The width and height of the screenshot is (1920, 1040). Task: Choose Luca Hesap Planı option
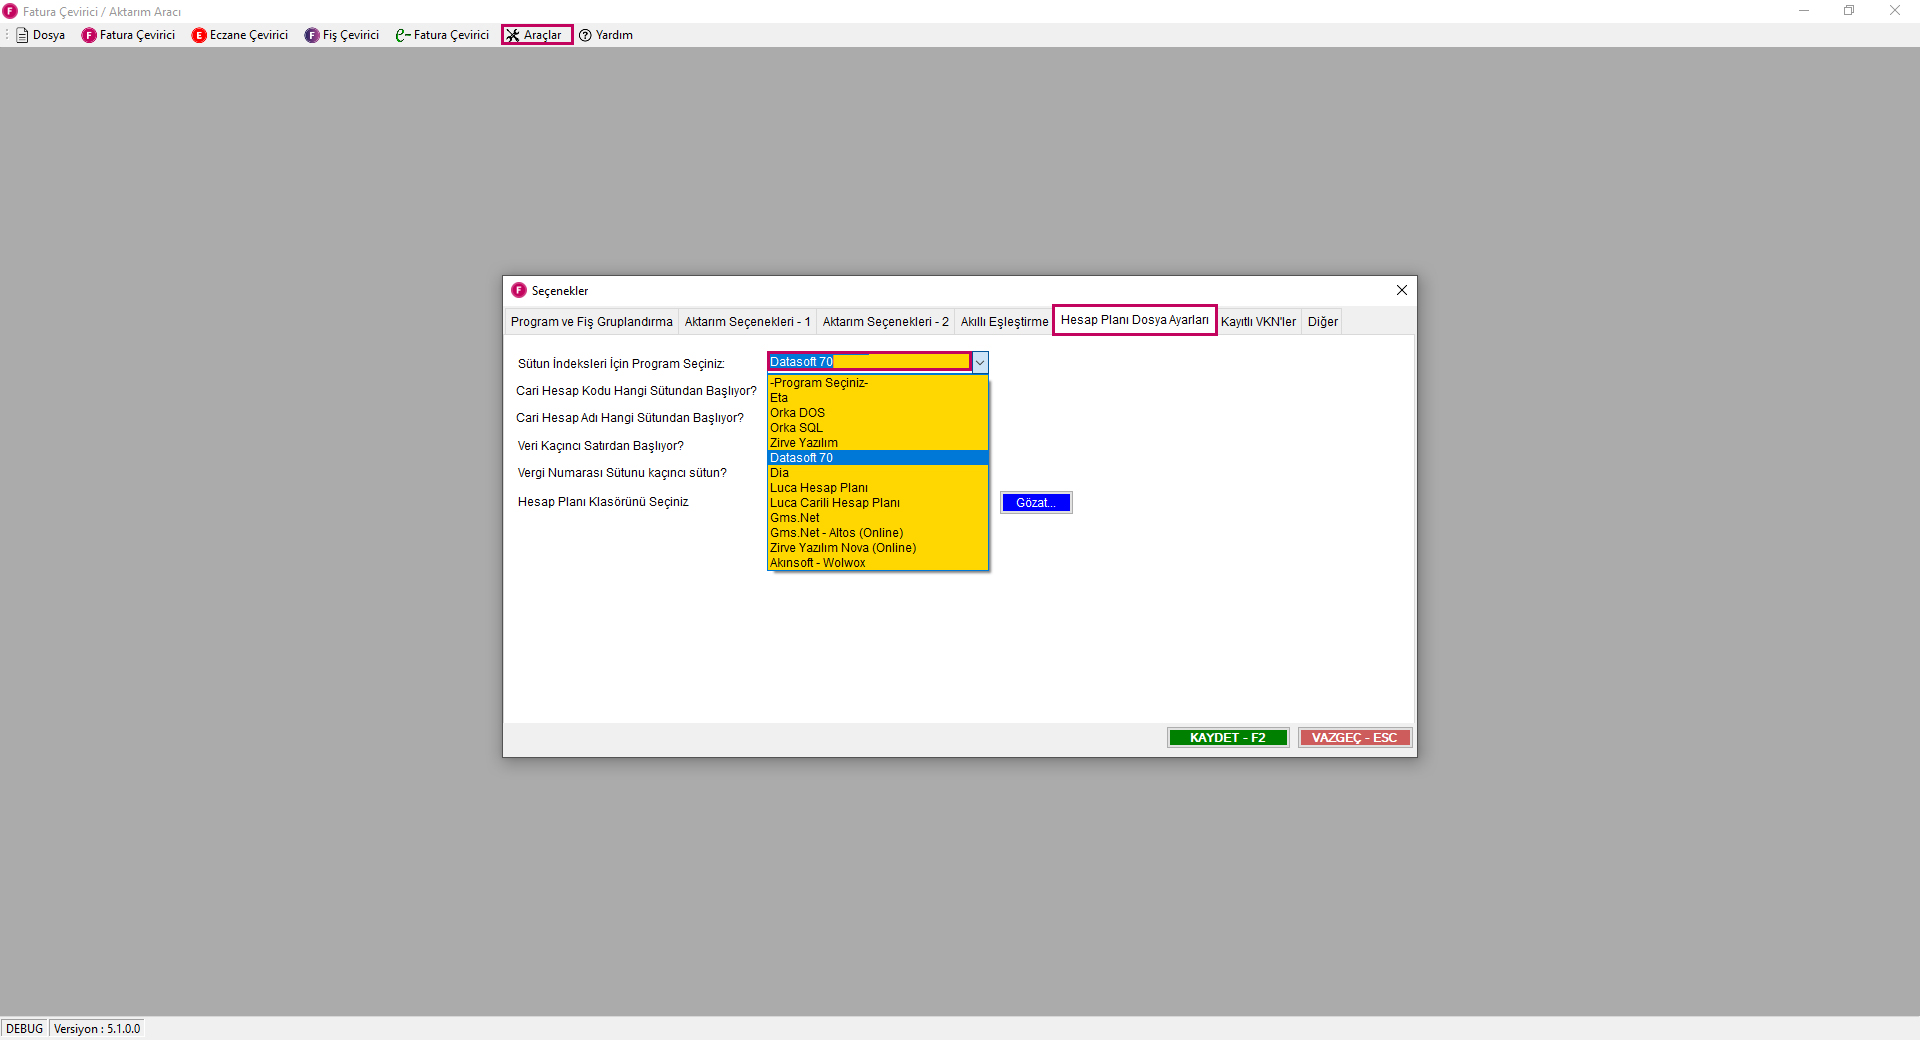(819, 488)
